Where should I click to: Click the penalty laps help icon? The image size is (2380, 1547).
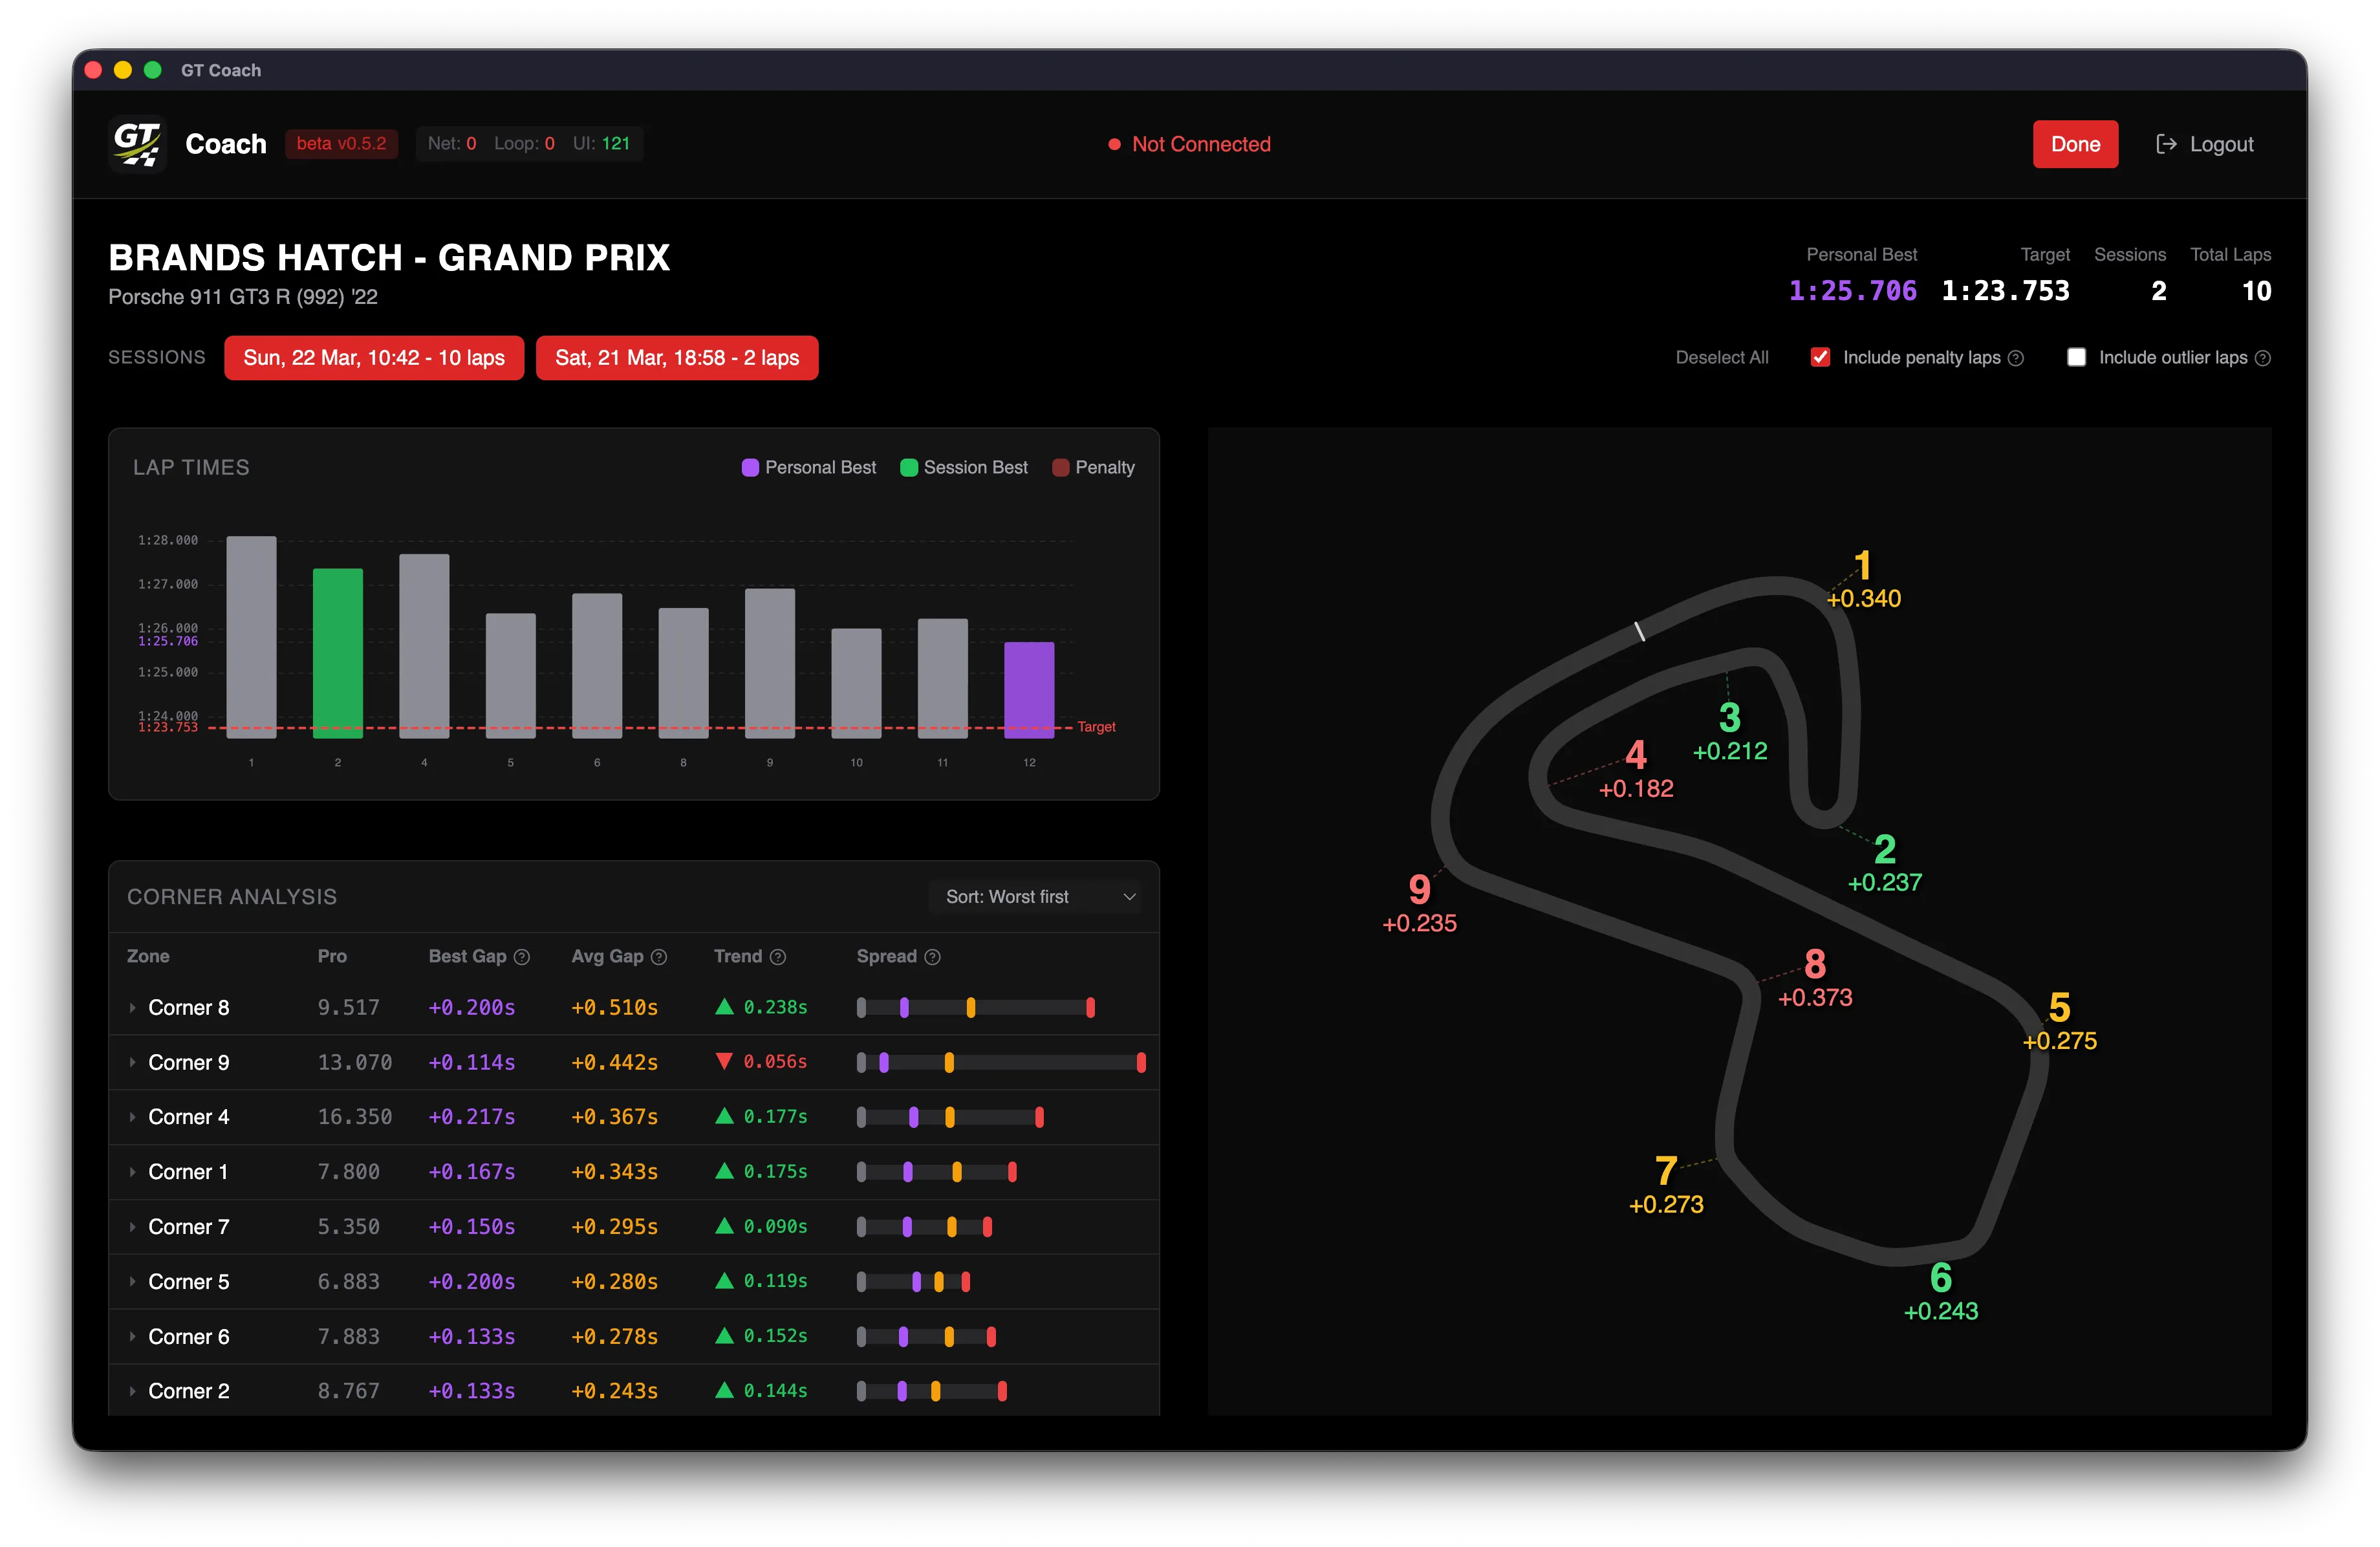coord(2016,357)
